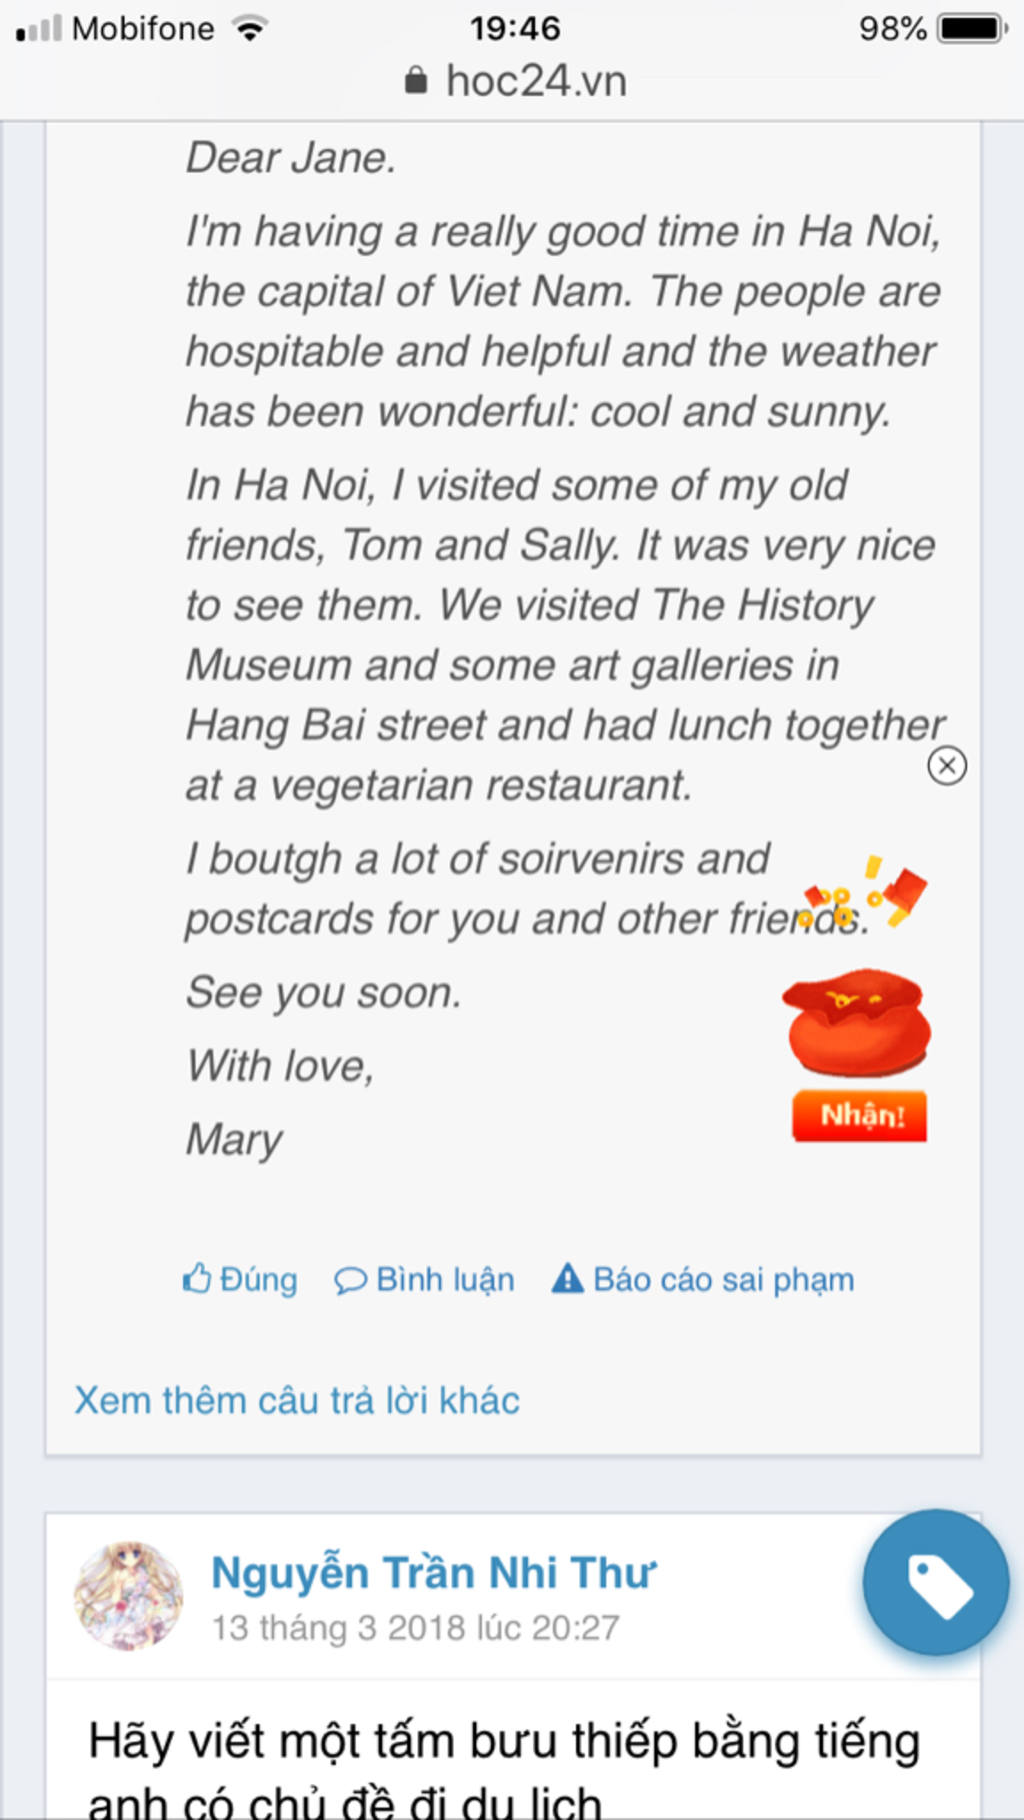This screenshot has height=1820, width=1024.
Task: Click the Bình luận comment link
Action: click(x=445, y=1280)
